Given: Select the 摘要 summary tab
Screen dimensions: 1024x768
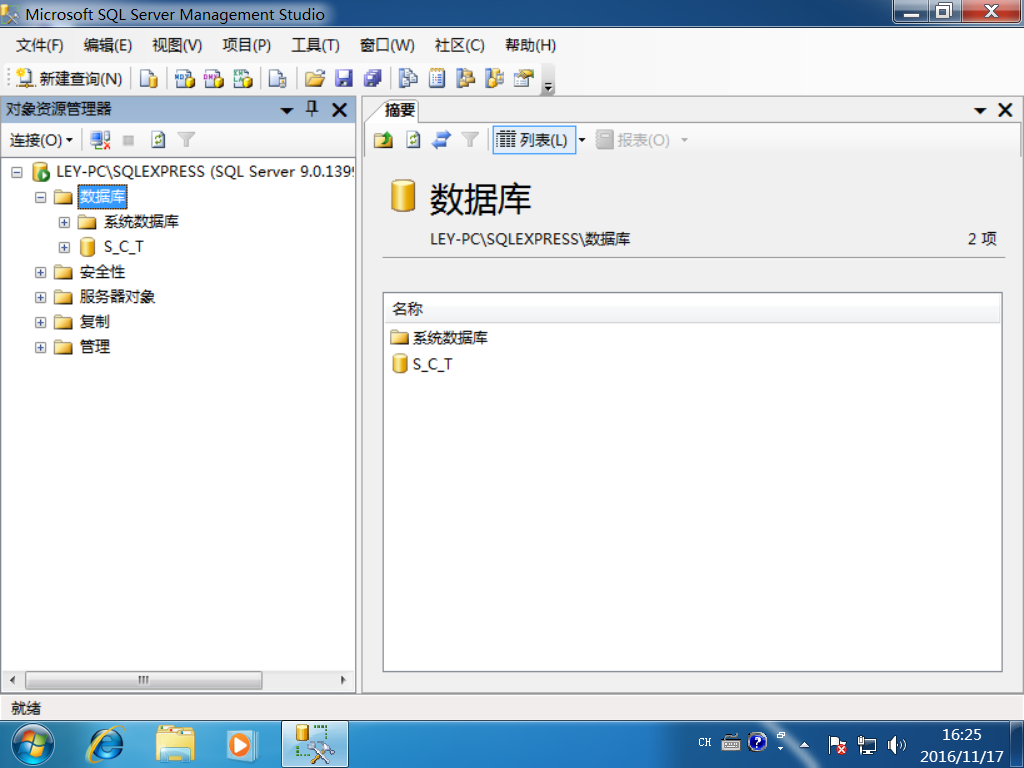Looking at the screenshot, I should point(400,110).
